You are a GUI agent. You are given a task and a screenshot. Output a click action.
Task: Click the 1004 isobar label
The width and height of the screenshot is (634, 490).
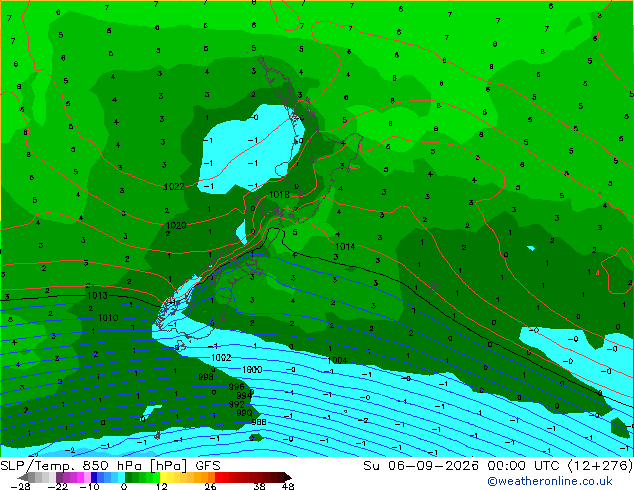pyautogui.click(x=337, y=360)
